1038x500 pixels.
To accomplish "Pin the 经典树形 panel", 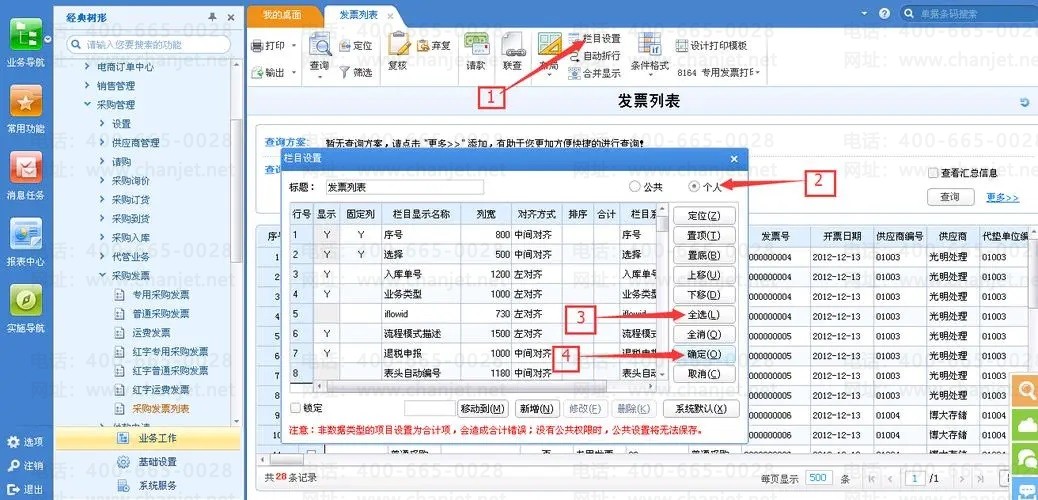I will pyautogui.click(x=211, y=17).
